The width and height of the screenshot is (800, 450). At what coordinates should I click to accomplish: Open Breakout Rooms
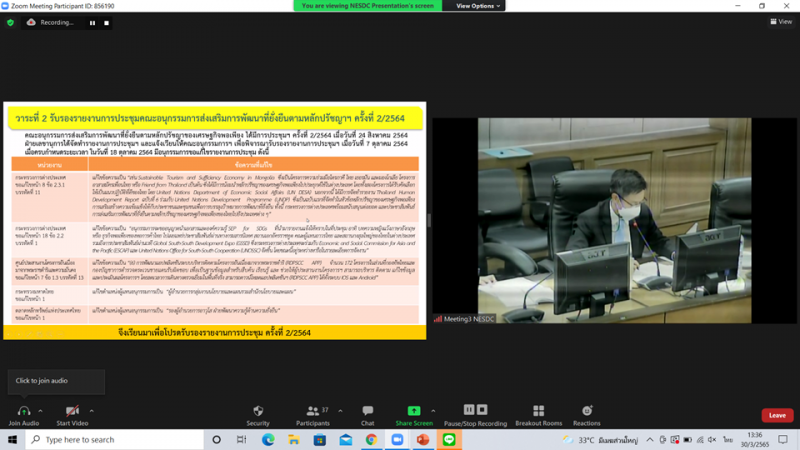point(538,415)
